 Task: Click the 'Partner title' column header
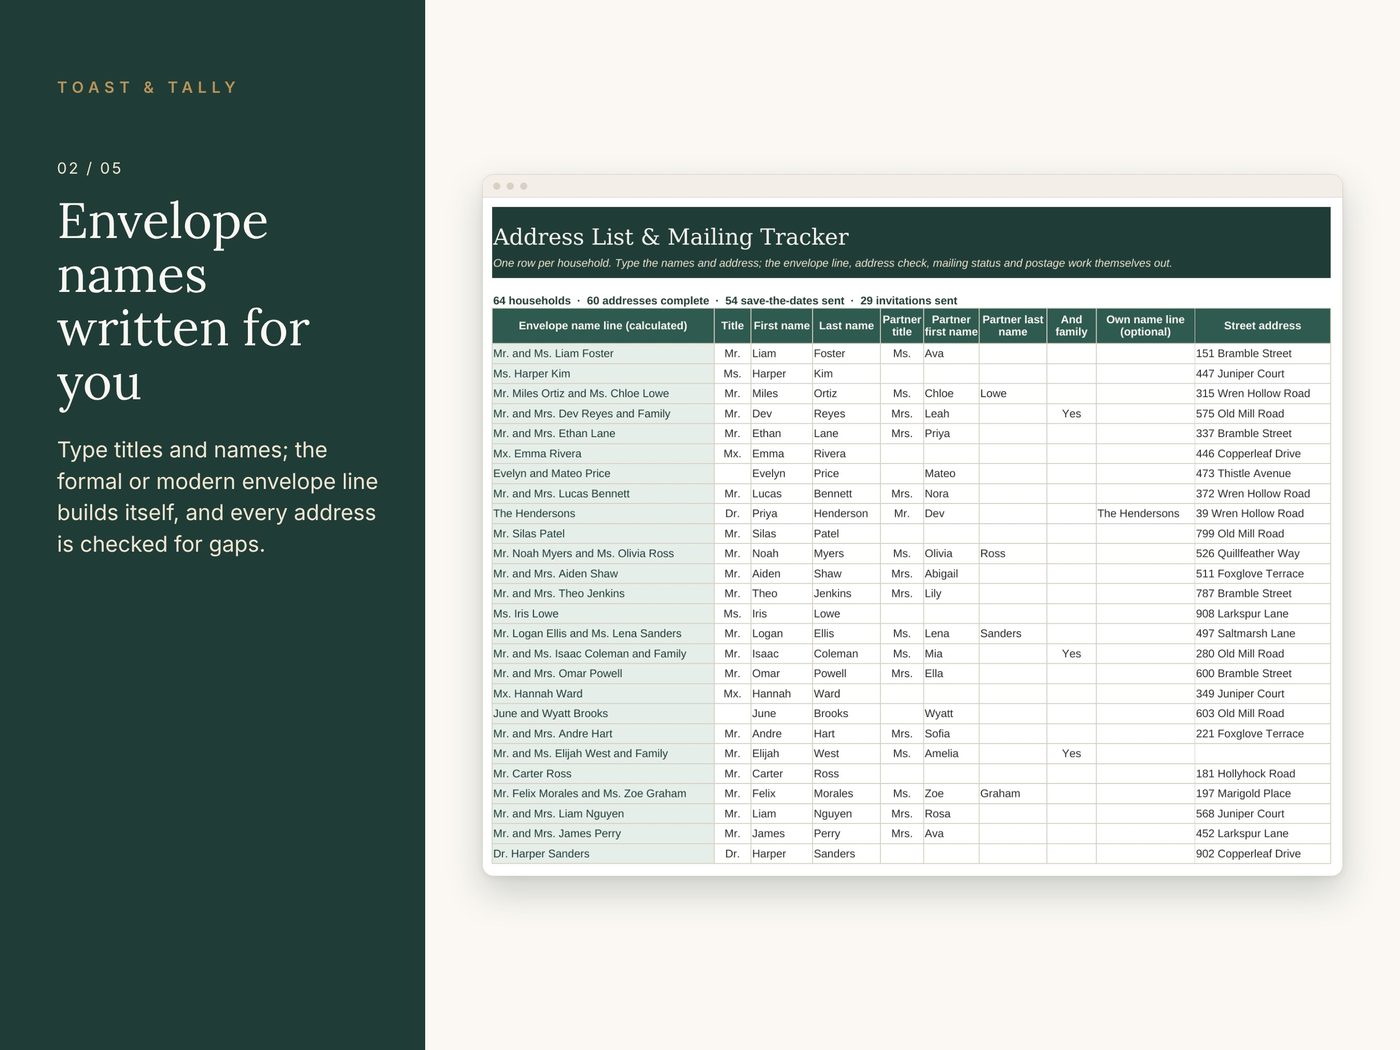pyautogui.click(x=902, y=326)
